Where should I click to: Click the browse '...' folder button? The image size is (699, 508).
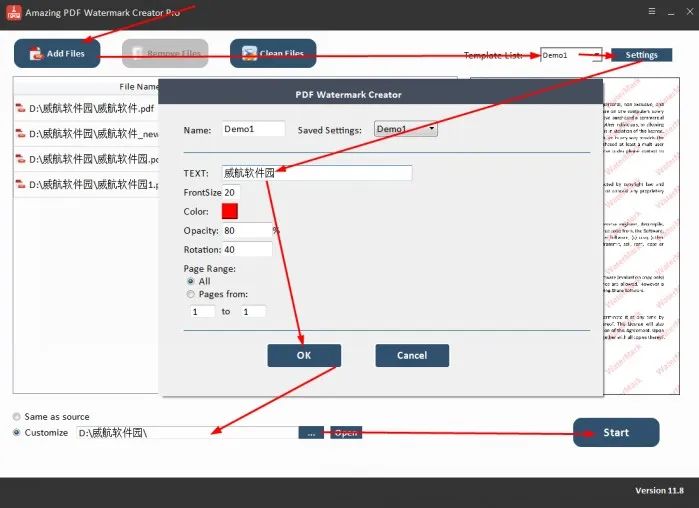pyautogui.click(x=311, y=433)
